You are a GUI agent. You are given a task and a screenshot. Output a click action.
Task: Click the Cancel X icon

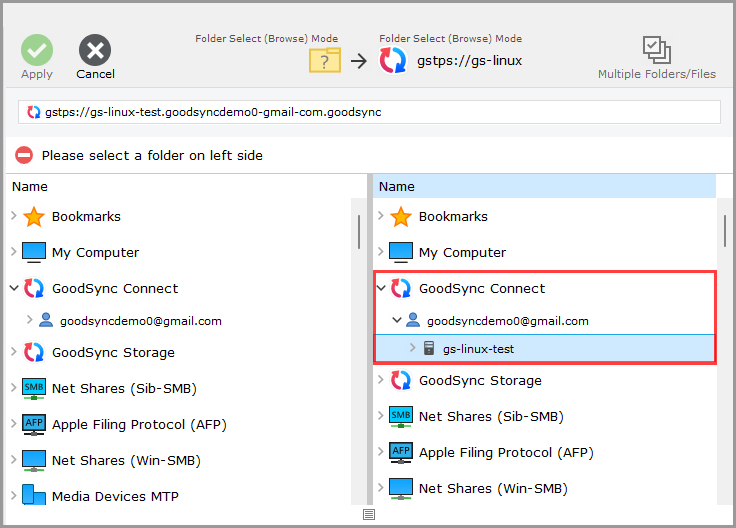[95, 50]
